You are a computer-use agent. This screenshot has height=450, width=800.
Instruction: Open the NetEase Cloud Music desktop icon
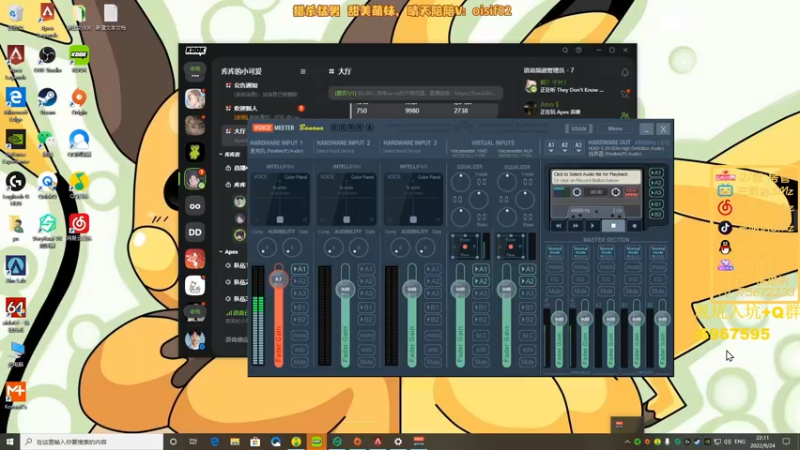pos(79,228)
